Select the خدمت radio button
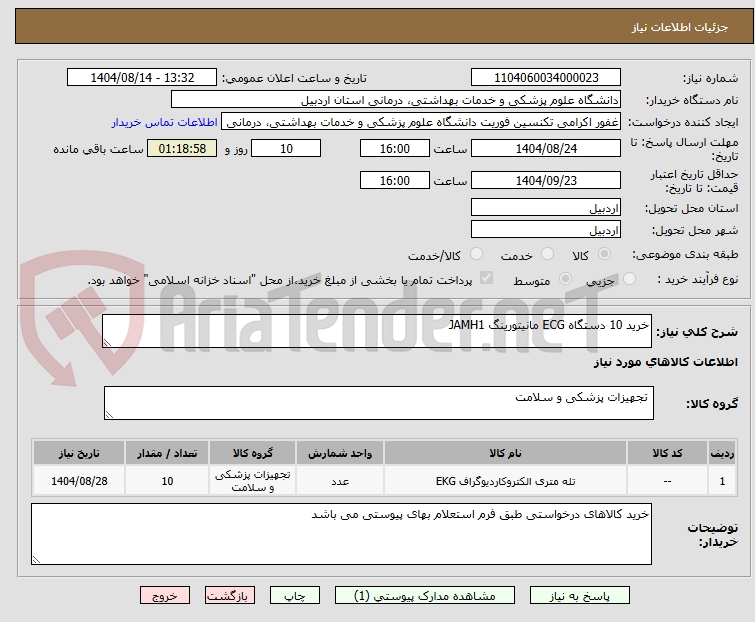This screenshot has height=622, width=755. pos(547,254)
